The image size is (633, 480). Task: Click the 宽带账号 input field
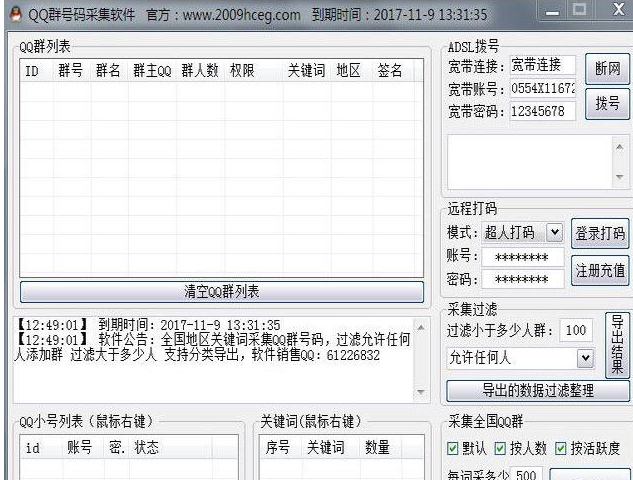point(542,88)
